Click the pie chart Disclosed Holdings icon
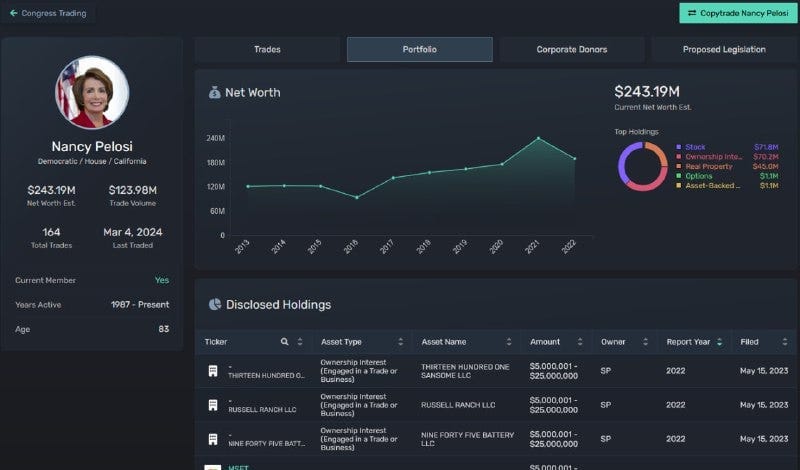 click(x=215, y=304)
